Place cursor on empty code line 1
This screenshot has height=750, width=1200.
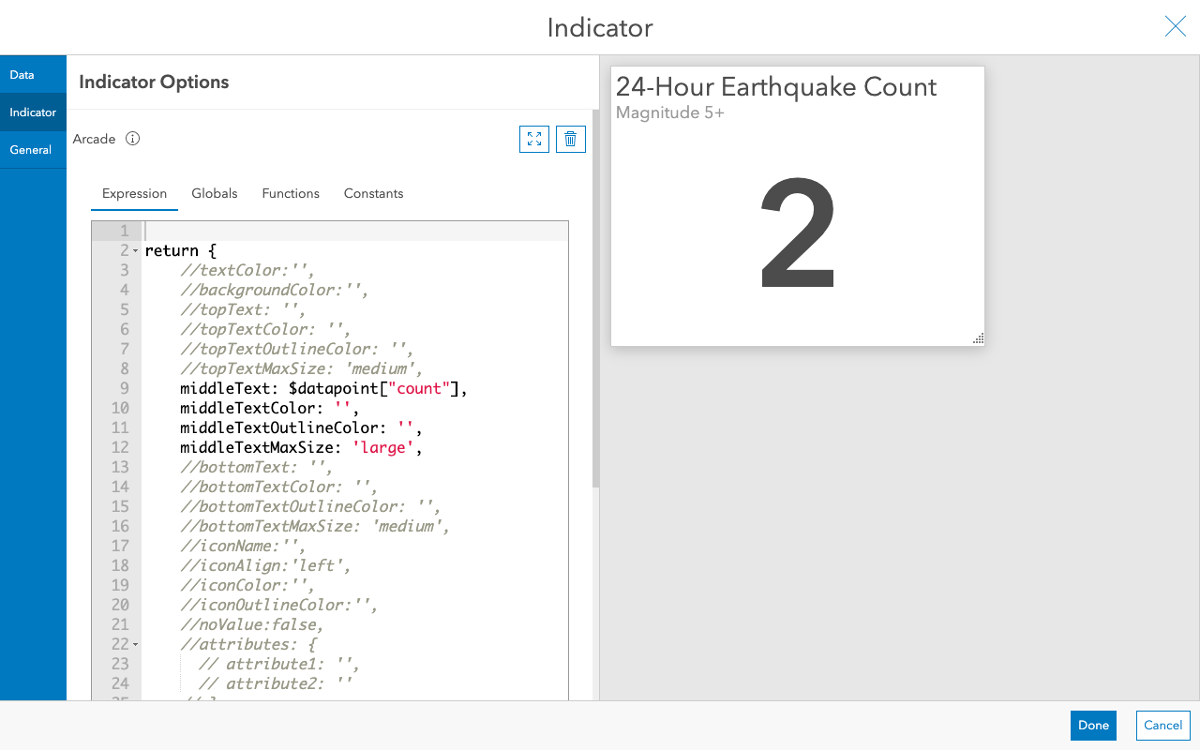tap(355, 231)
